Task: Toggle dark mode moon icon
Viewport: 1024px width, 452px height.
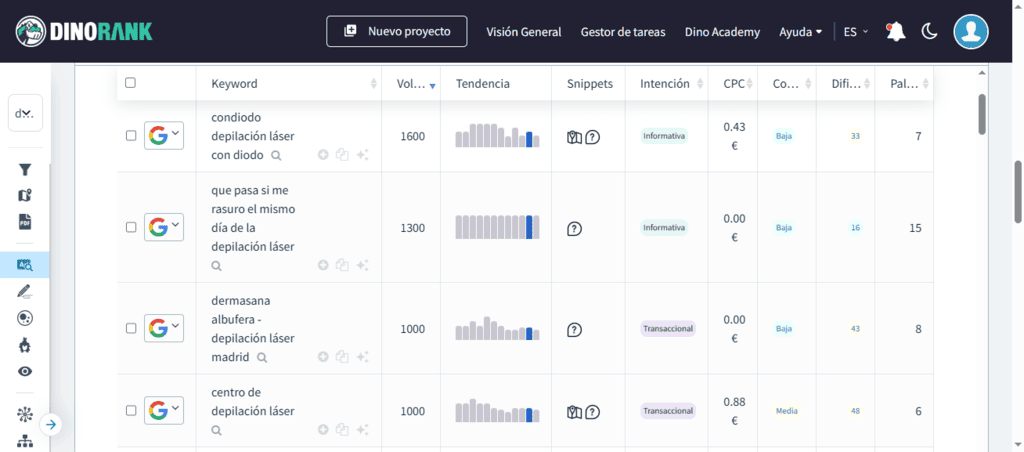Action: coord(929,31)
